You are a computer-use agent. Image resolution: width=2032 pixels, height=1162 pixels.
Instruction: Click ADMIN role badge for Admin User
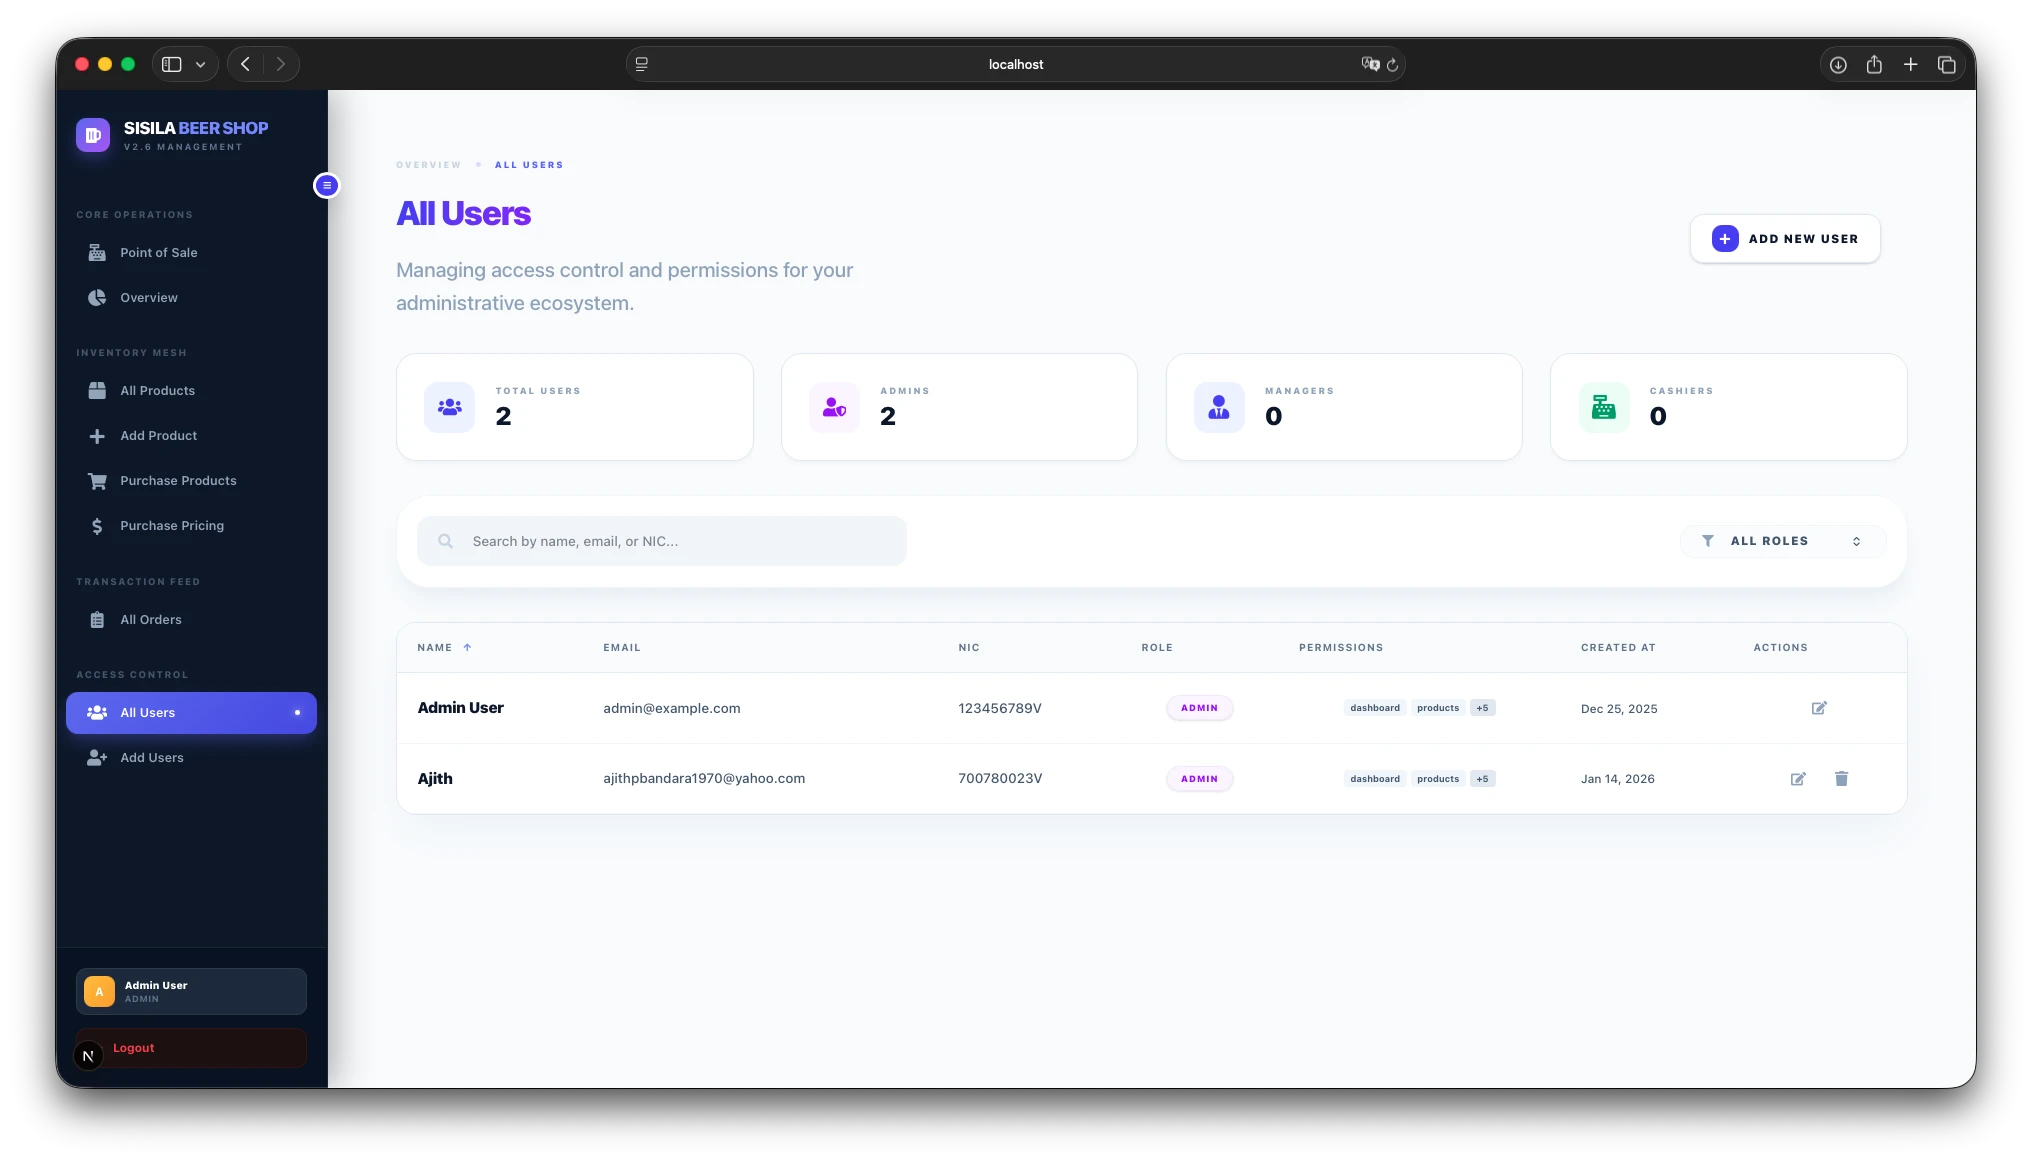pyautogui.click(x=1199, y=708)
